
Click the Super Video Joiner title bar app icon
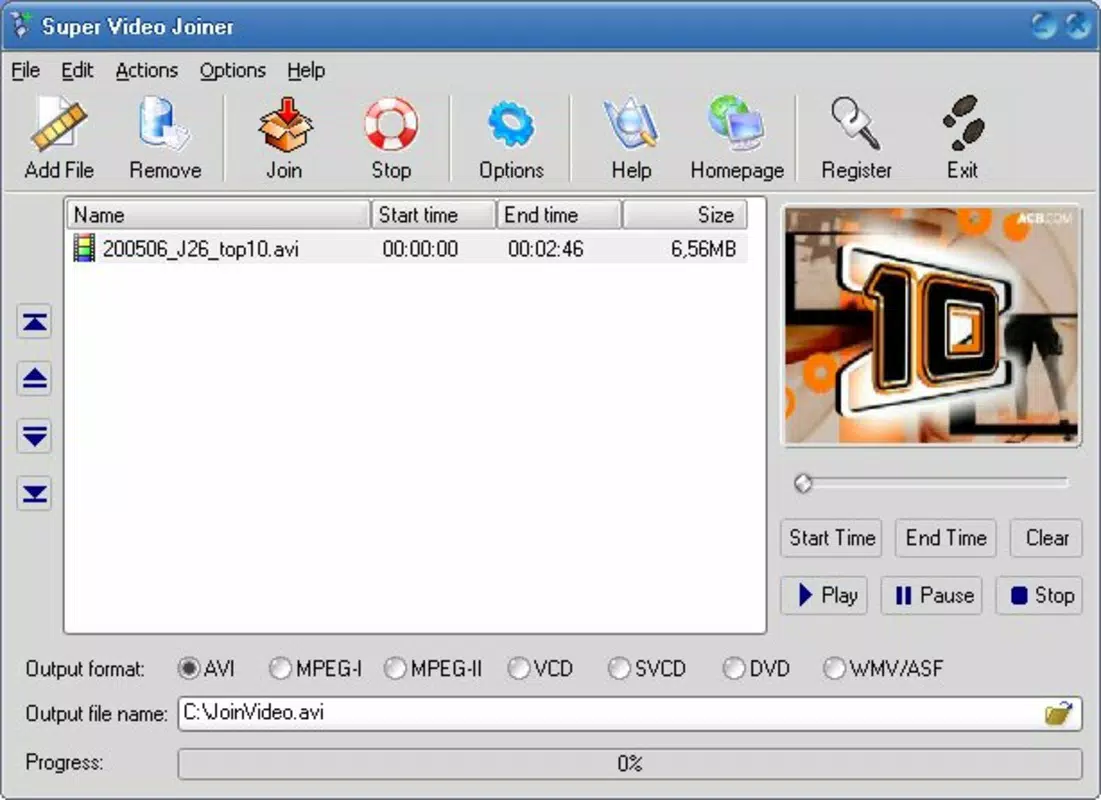[x=21, y=25]
